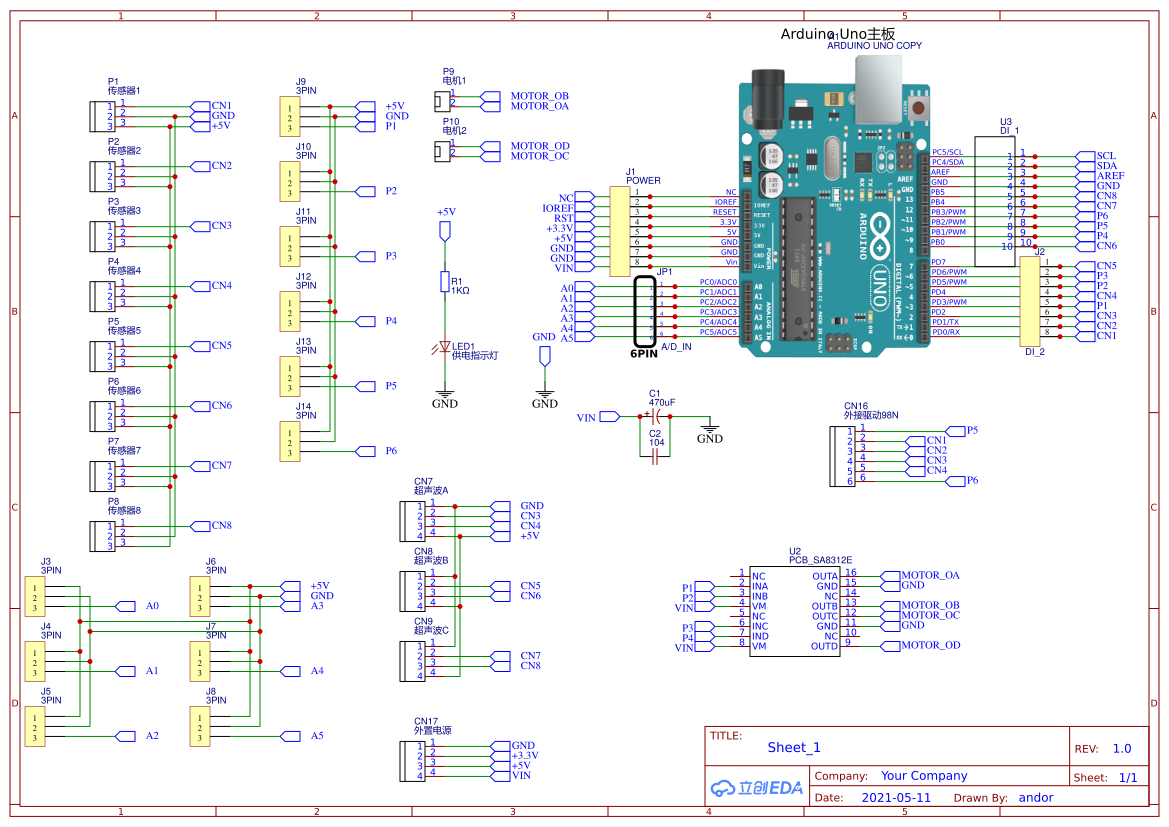
Task: Click the "RST" net port left of J1
Action: tap(584, 218)
